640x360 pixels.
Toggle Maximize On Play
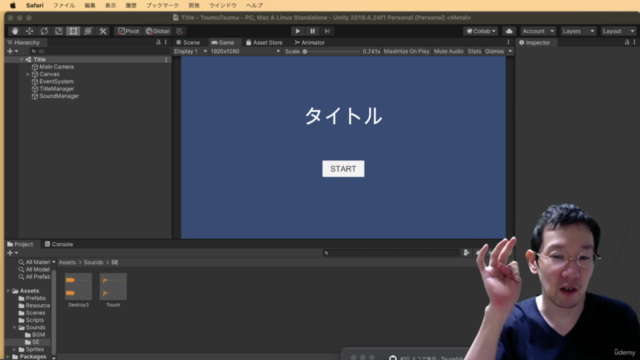point(407,51)
